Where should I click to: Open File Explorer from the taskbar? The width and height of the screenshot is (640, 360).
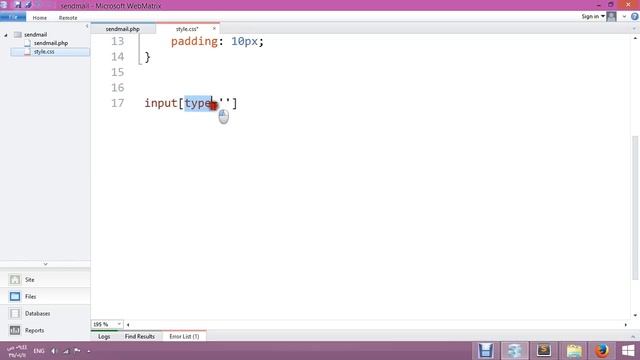(574, 350)
